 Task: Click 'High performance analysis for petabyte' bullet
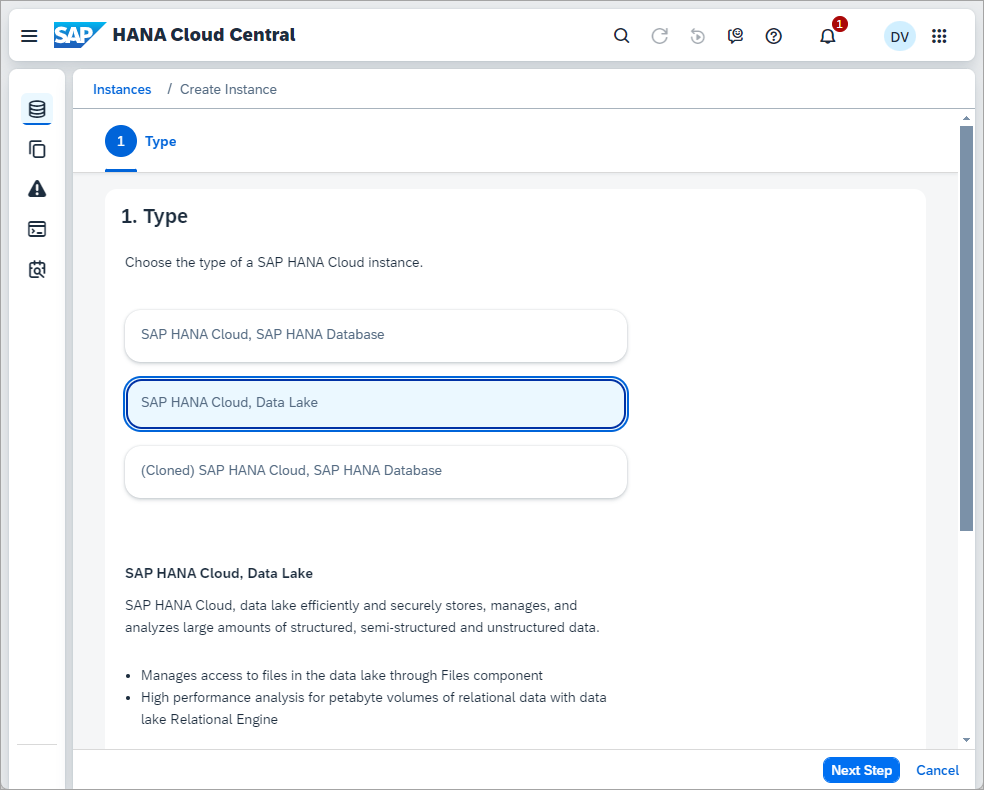[x=373, y=708]
